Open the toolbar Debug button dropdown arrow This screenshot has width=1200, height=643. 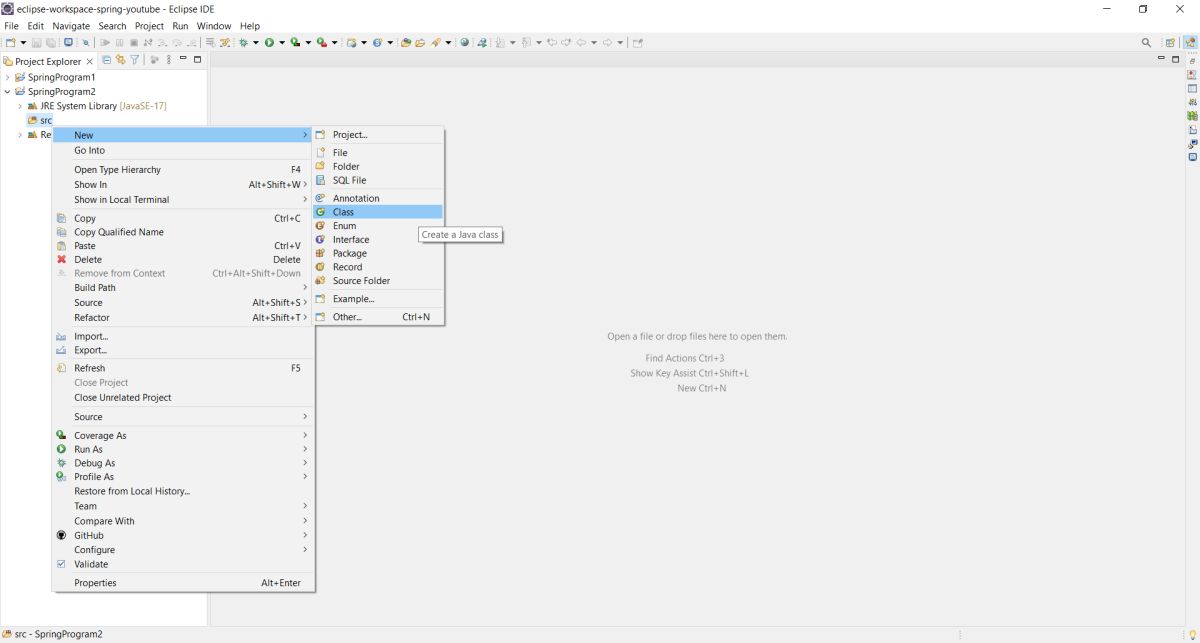256,43
